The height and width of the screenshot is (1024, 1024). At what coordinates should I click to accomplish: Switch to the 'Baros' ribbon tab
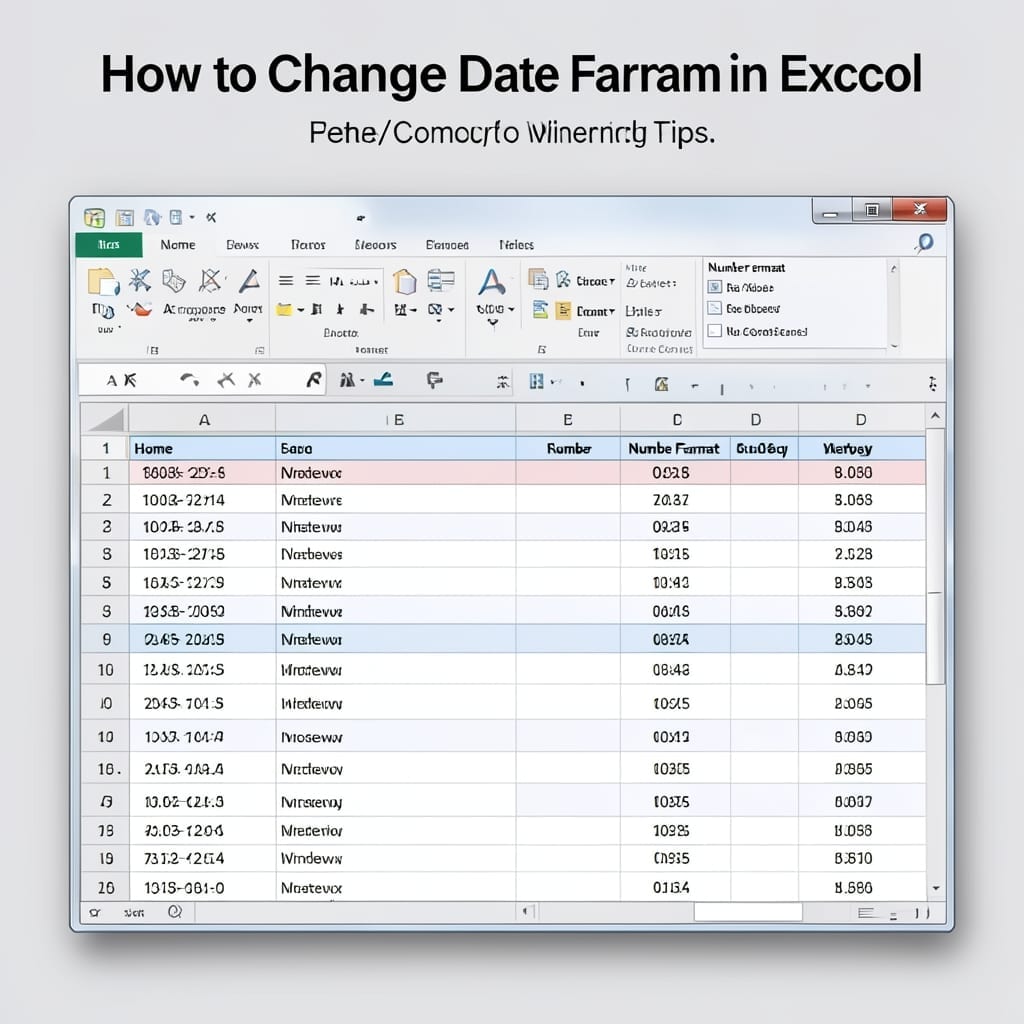(x=308, y=245)
